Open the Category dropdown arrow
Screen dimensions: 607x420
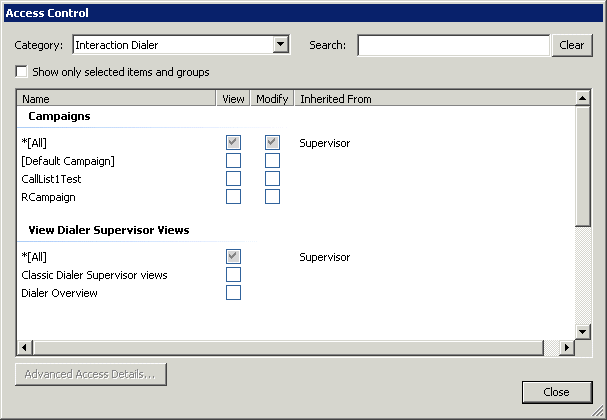pos(281,45)
